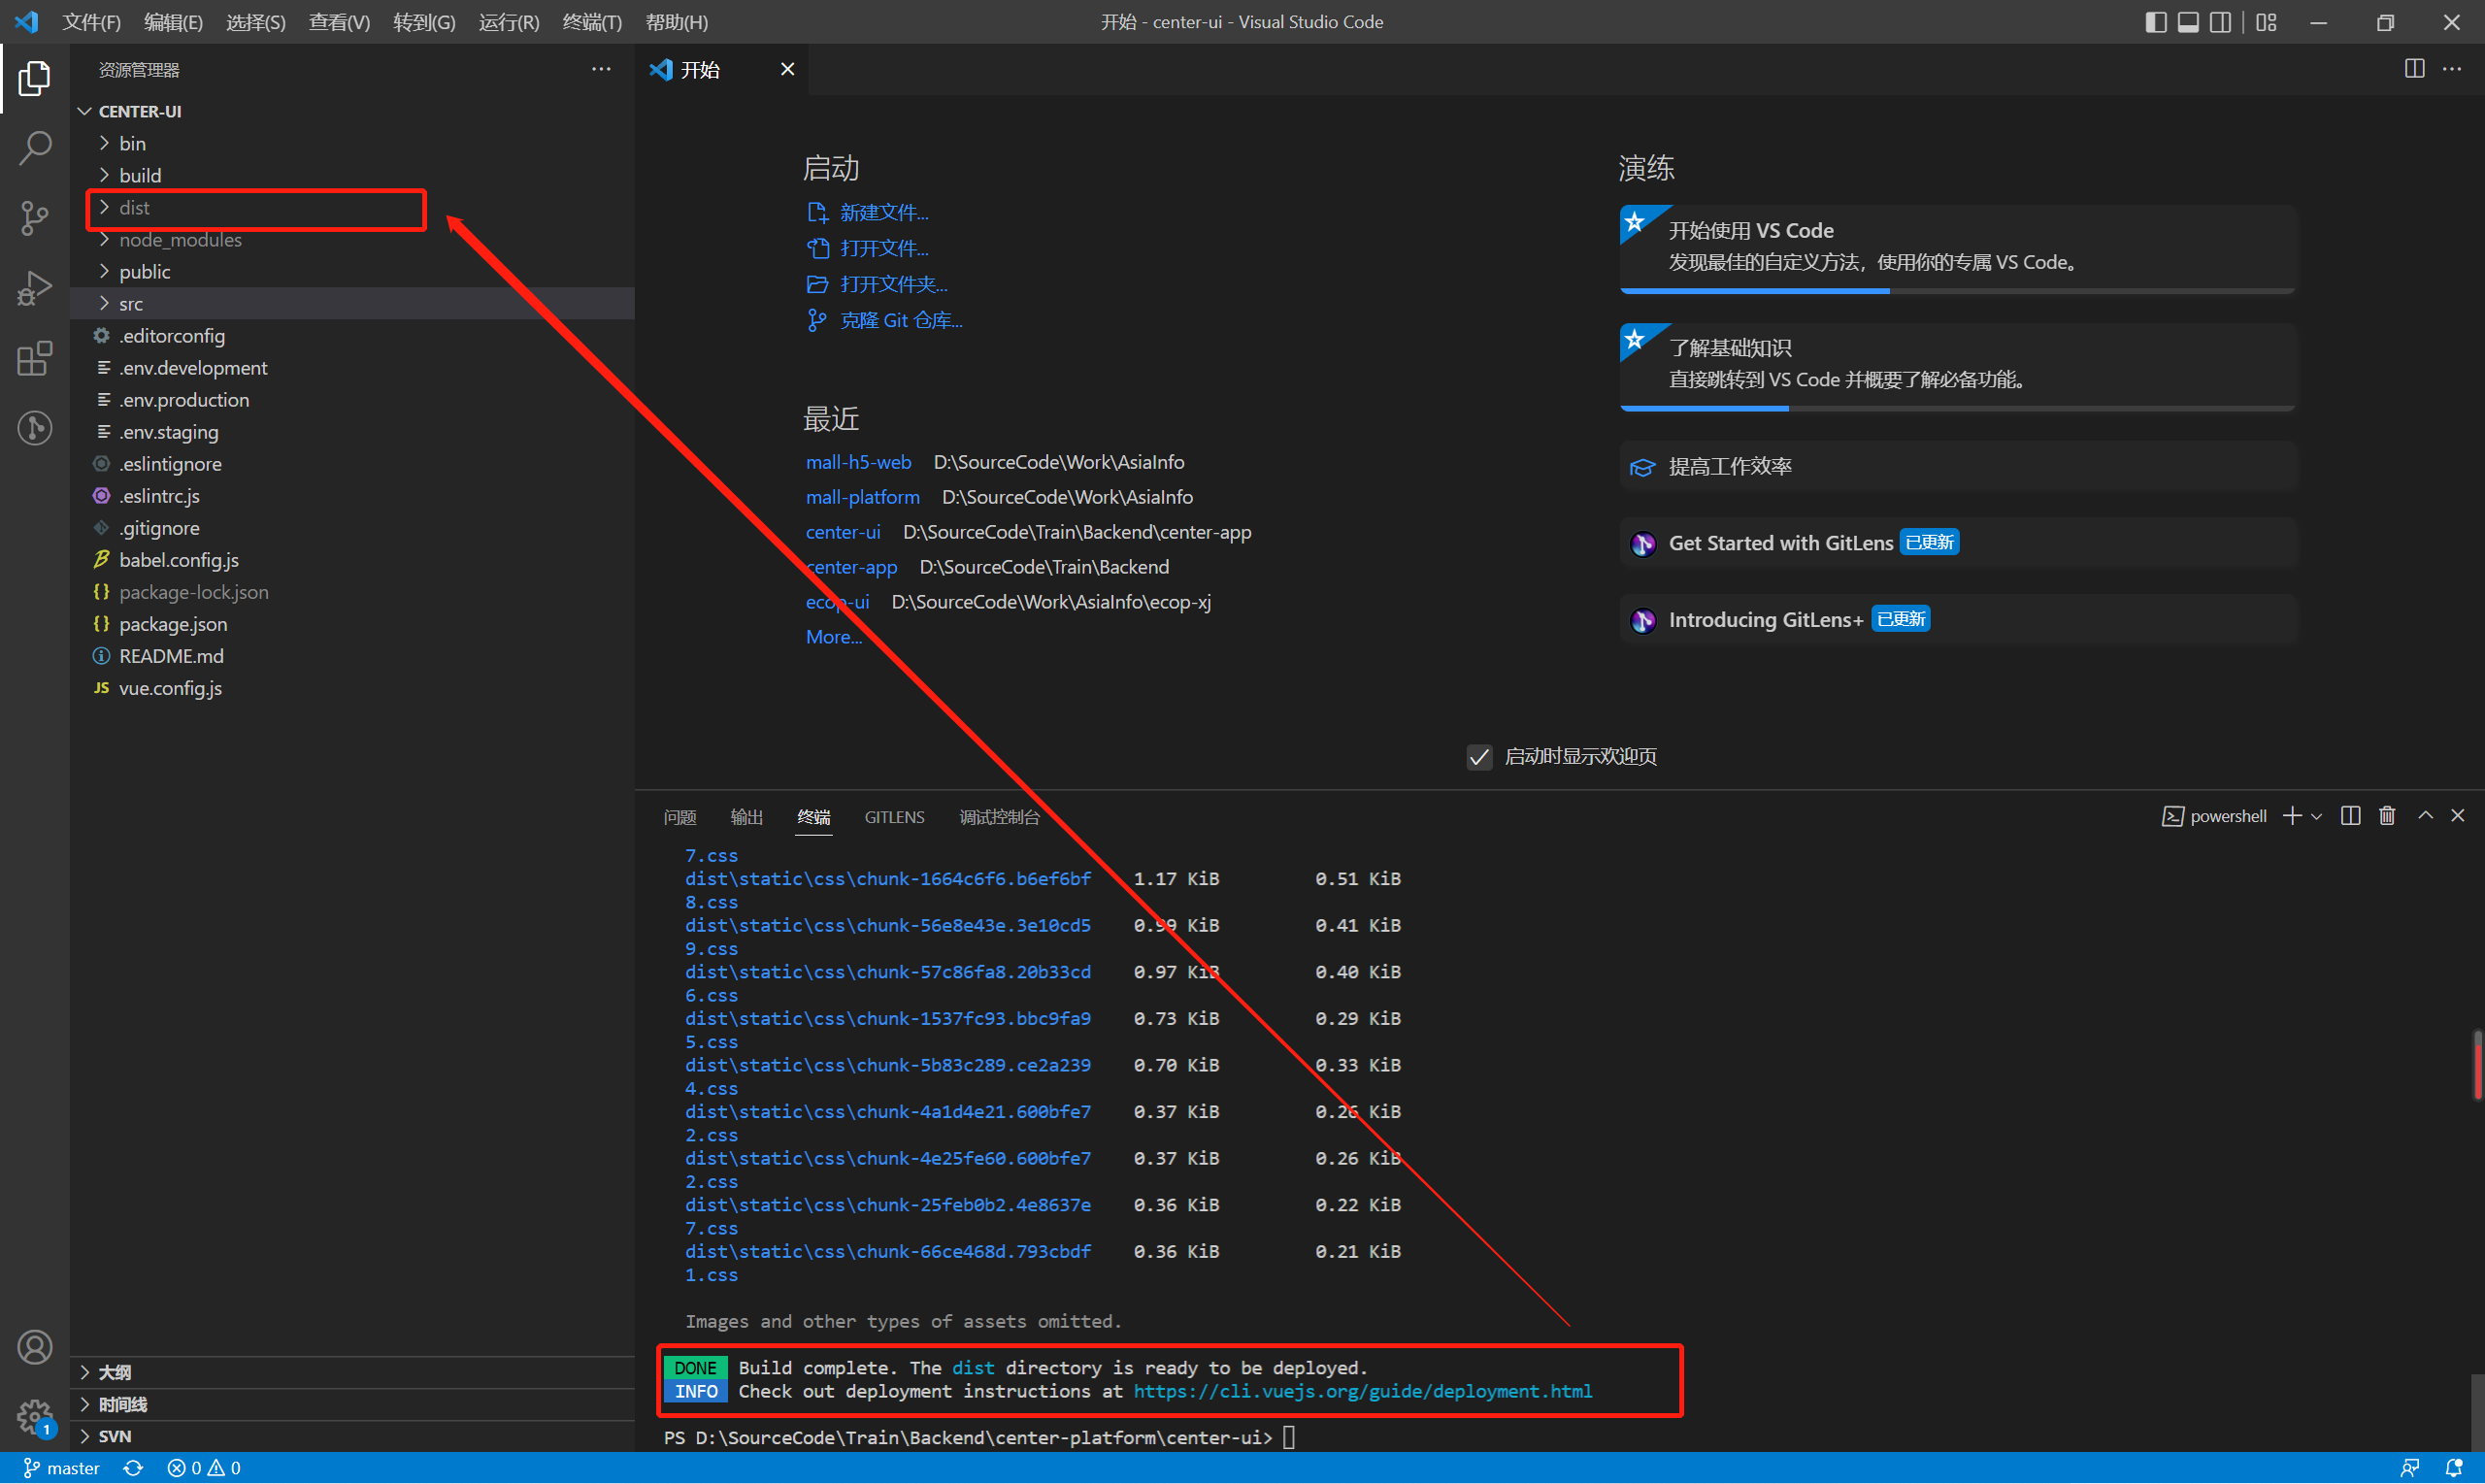Open the 开始使用 VS Code walkthrough card

point(1957,248)
